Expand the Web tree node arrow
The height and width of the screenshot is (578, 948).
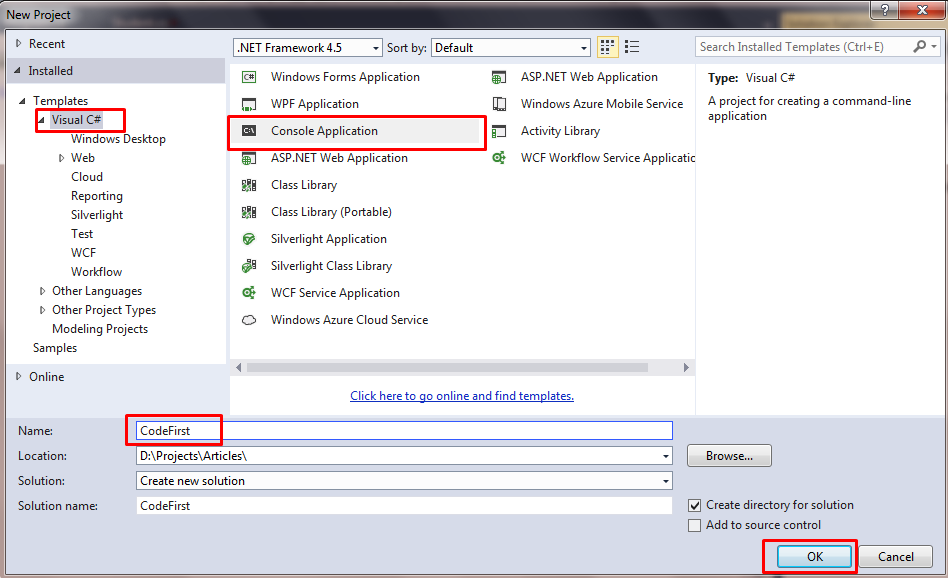point(61,158)
